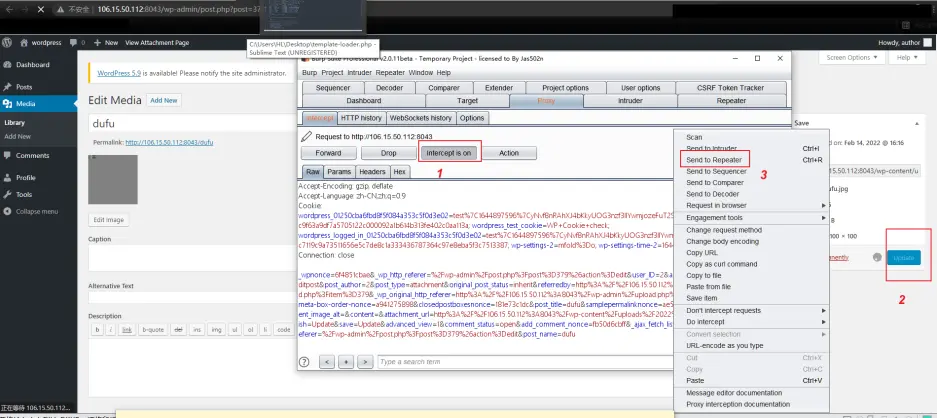Click next match arrow in Burp search
The width and height of the screenshot is (937, 418).
click(x=365, y=362)
